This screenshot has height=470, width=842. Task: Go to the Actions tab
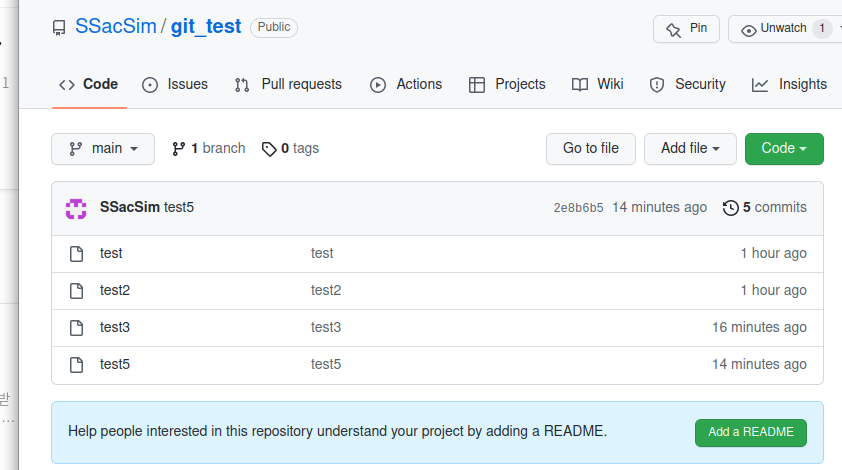406,84
